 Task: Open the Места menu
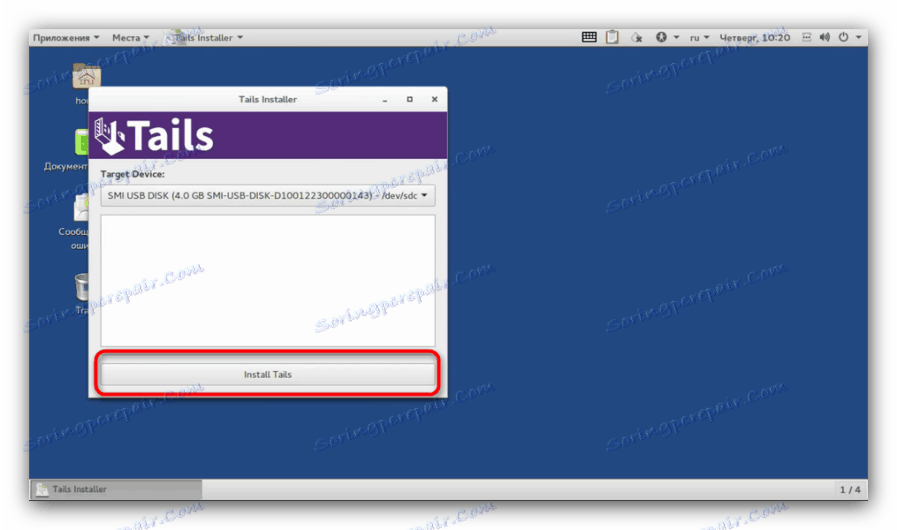click(x=130, y=38)
